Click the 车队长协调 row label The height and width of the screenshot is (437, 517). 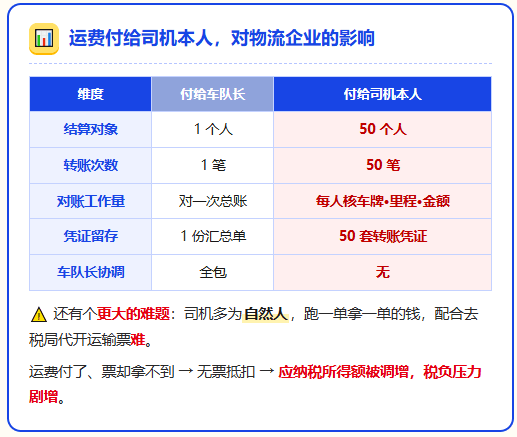[90, 272]
